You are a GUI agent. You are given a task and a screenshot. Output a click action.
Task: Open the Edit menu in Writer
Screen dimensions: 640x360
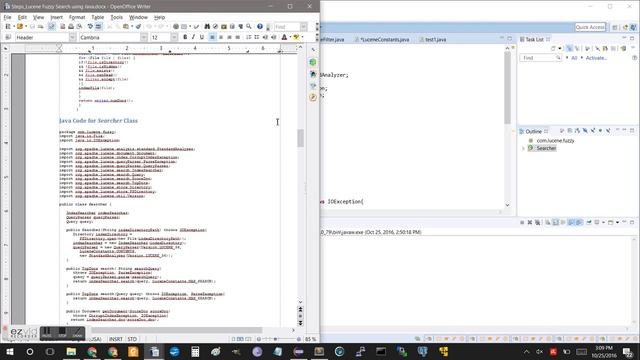pos(22,18)
